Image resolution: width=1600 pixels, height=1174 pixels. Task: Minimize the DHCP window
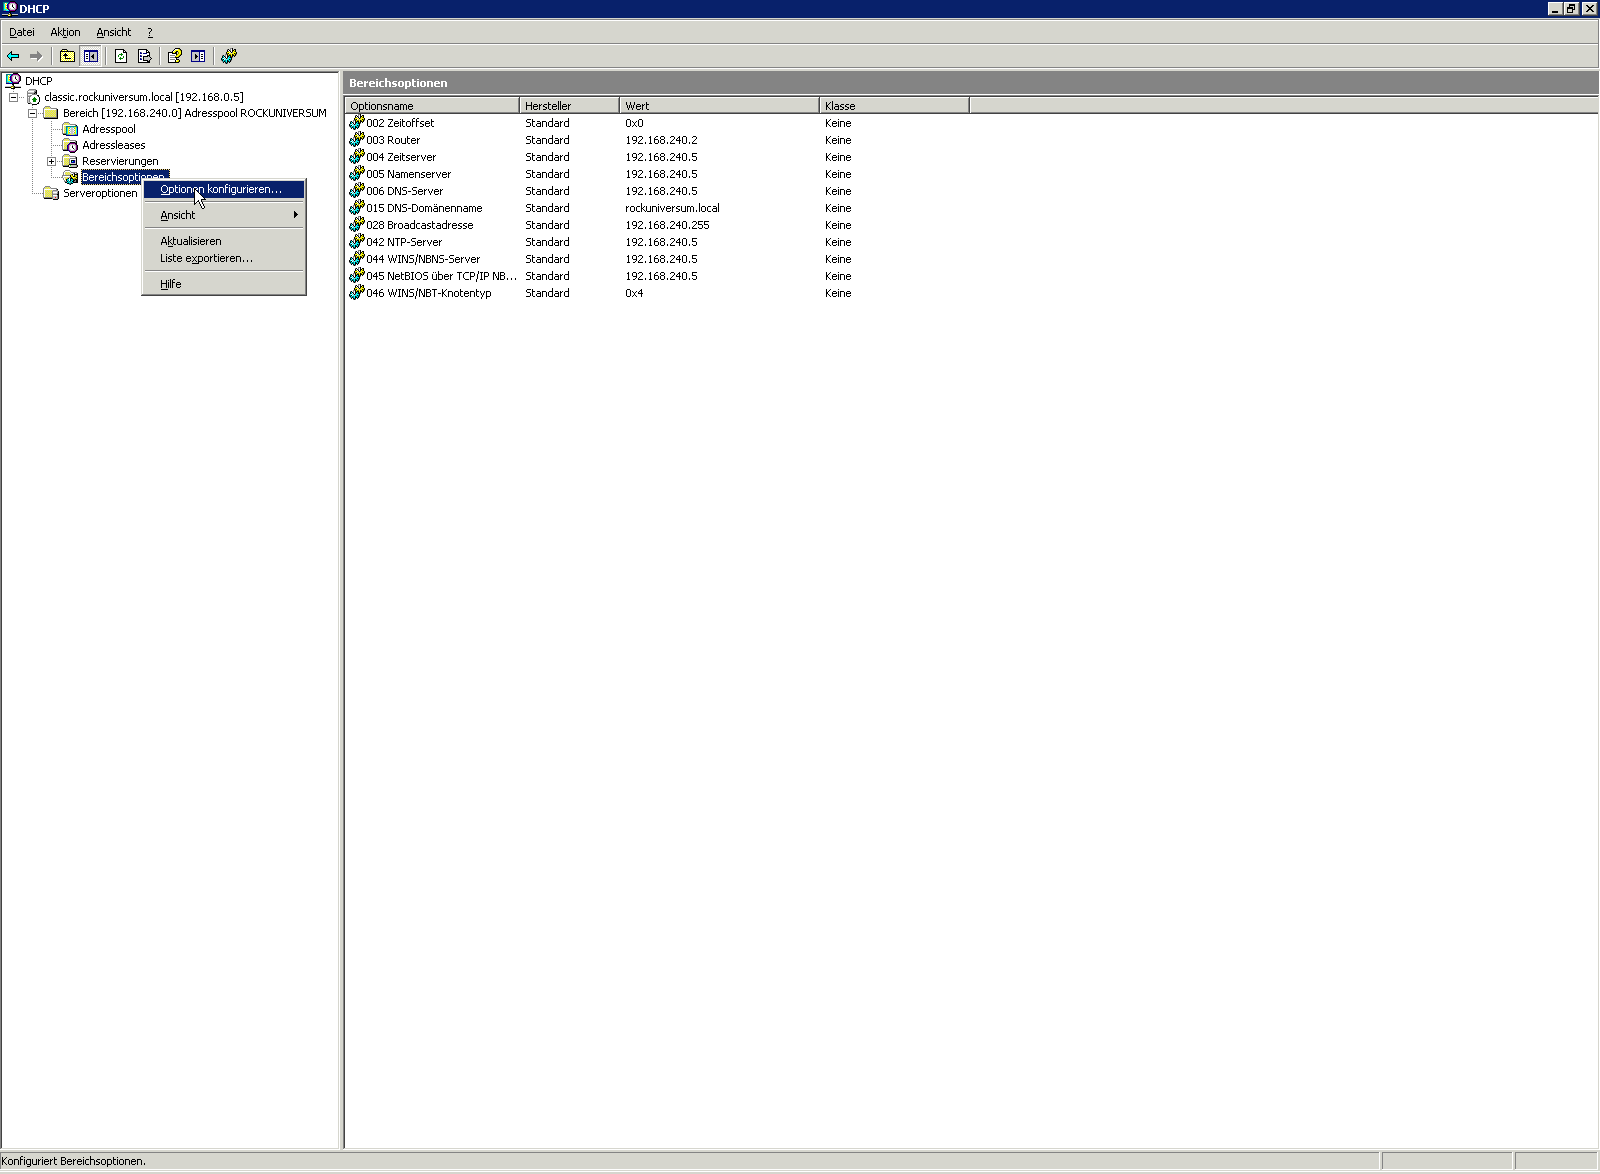pos(1555,8)
